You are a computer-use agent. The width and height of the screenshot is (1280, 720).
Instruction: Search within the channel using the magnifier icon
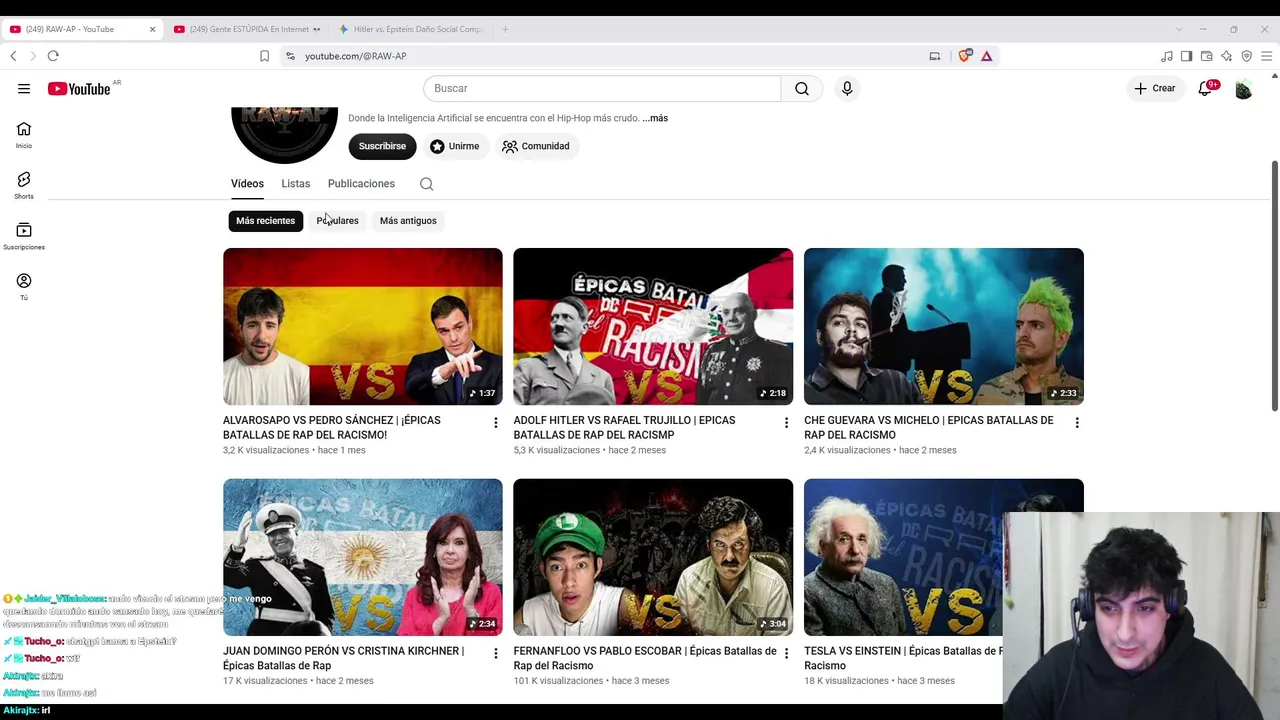(427, 184)
